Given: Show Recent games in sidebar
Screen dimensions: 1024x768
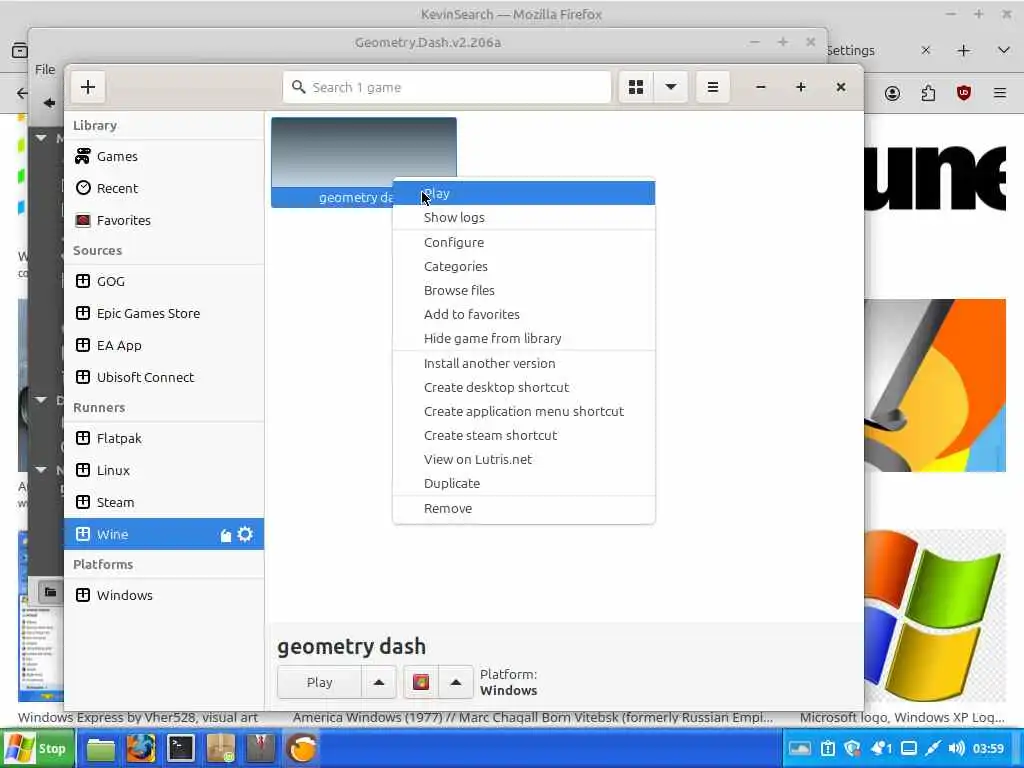Looking at the screenshot, I should coord(164,188).
